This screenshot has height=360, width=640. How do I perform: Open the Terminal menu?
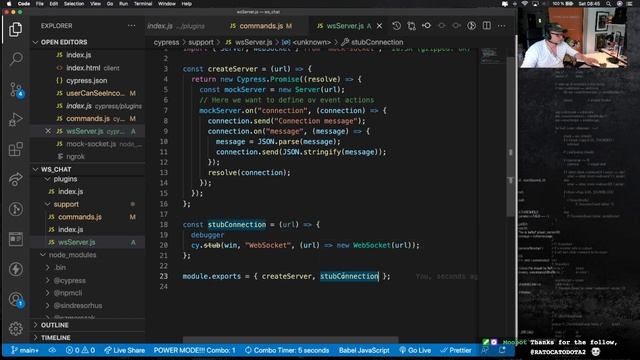click(x=143, y=4)
